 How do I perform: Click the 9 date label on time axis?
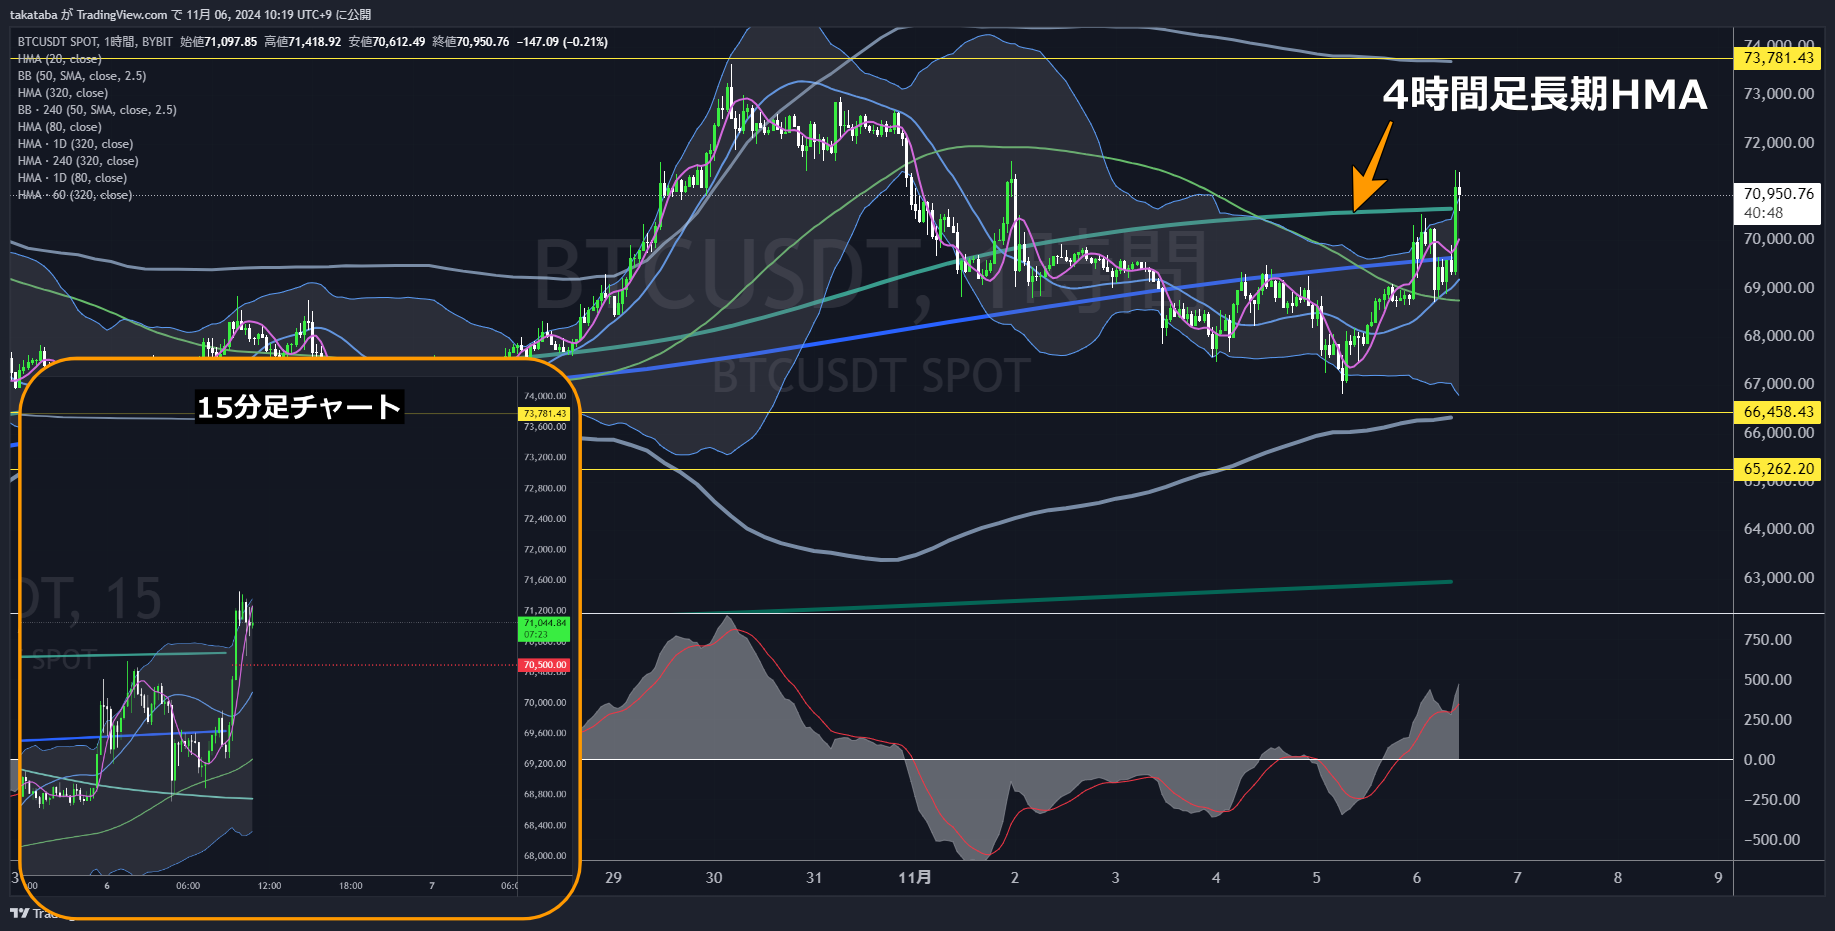point(1718,878)
